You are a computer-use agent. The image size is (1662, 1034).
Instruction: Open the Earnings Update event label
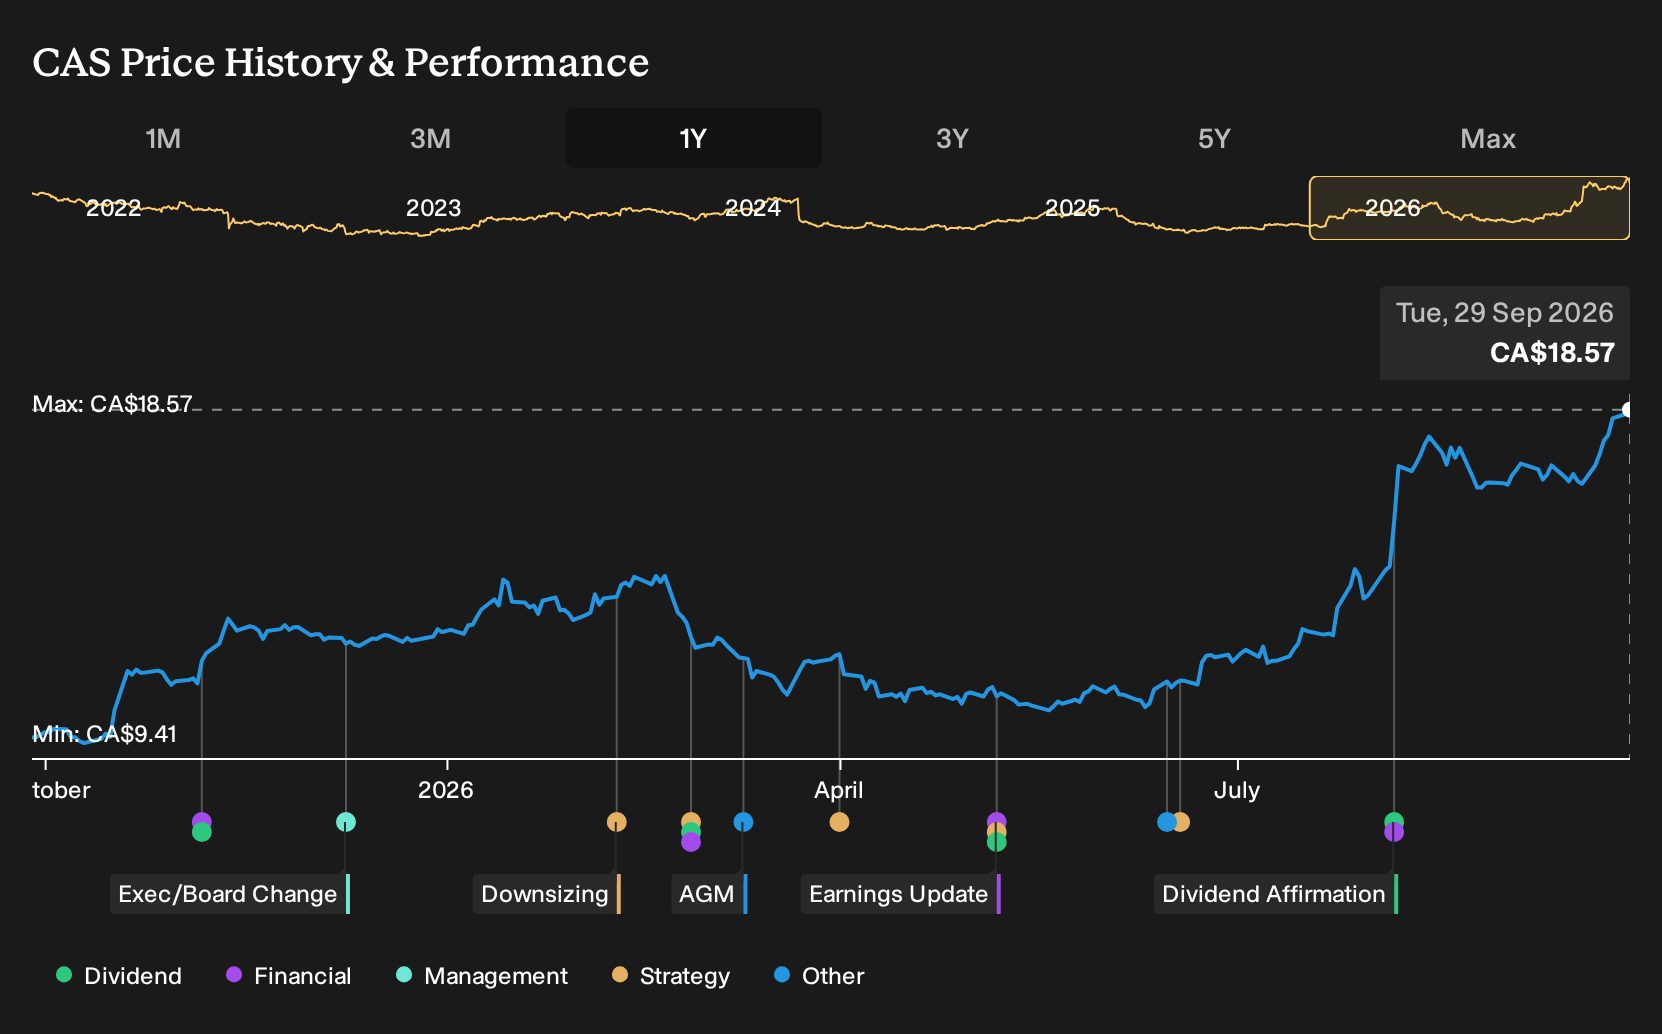tap(900, 894)
